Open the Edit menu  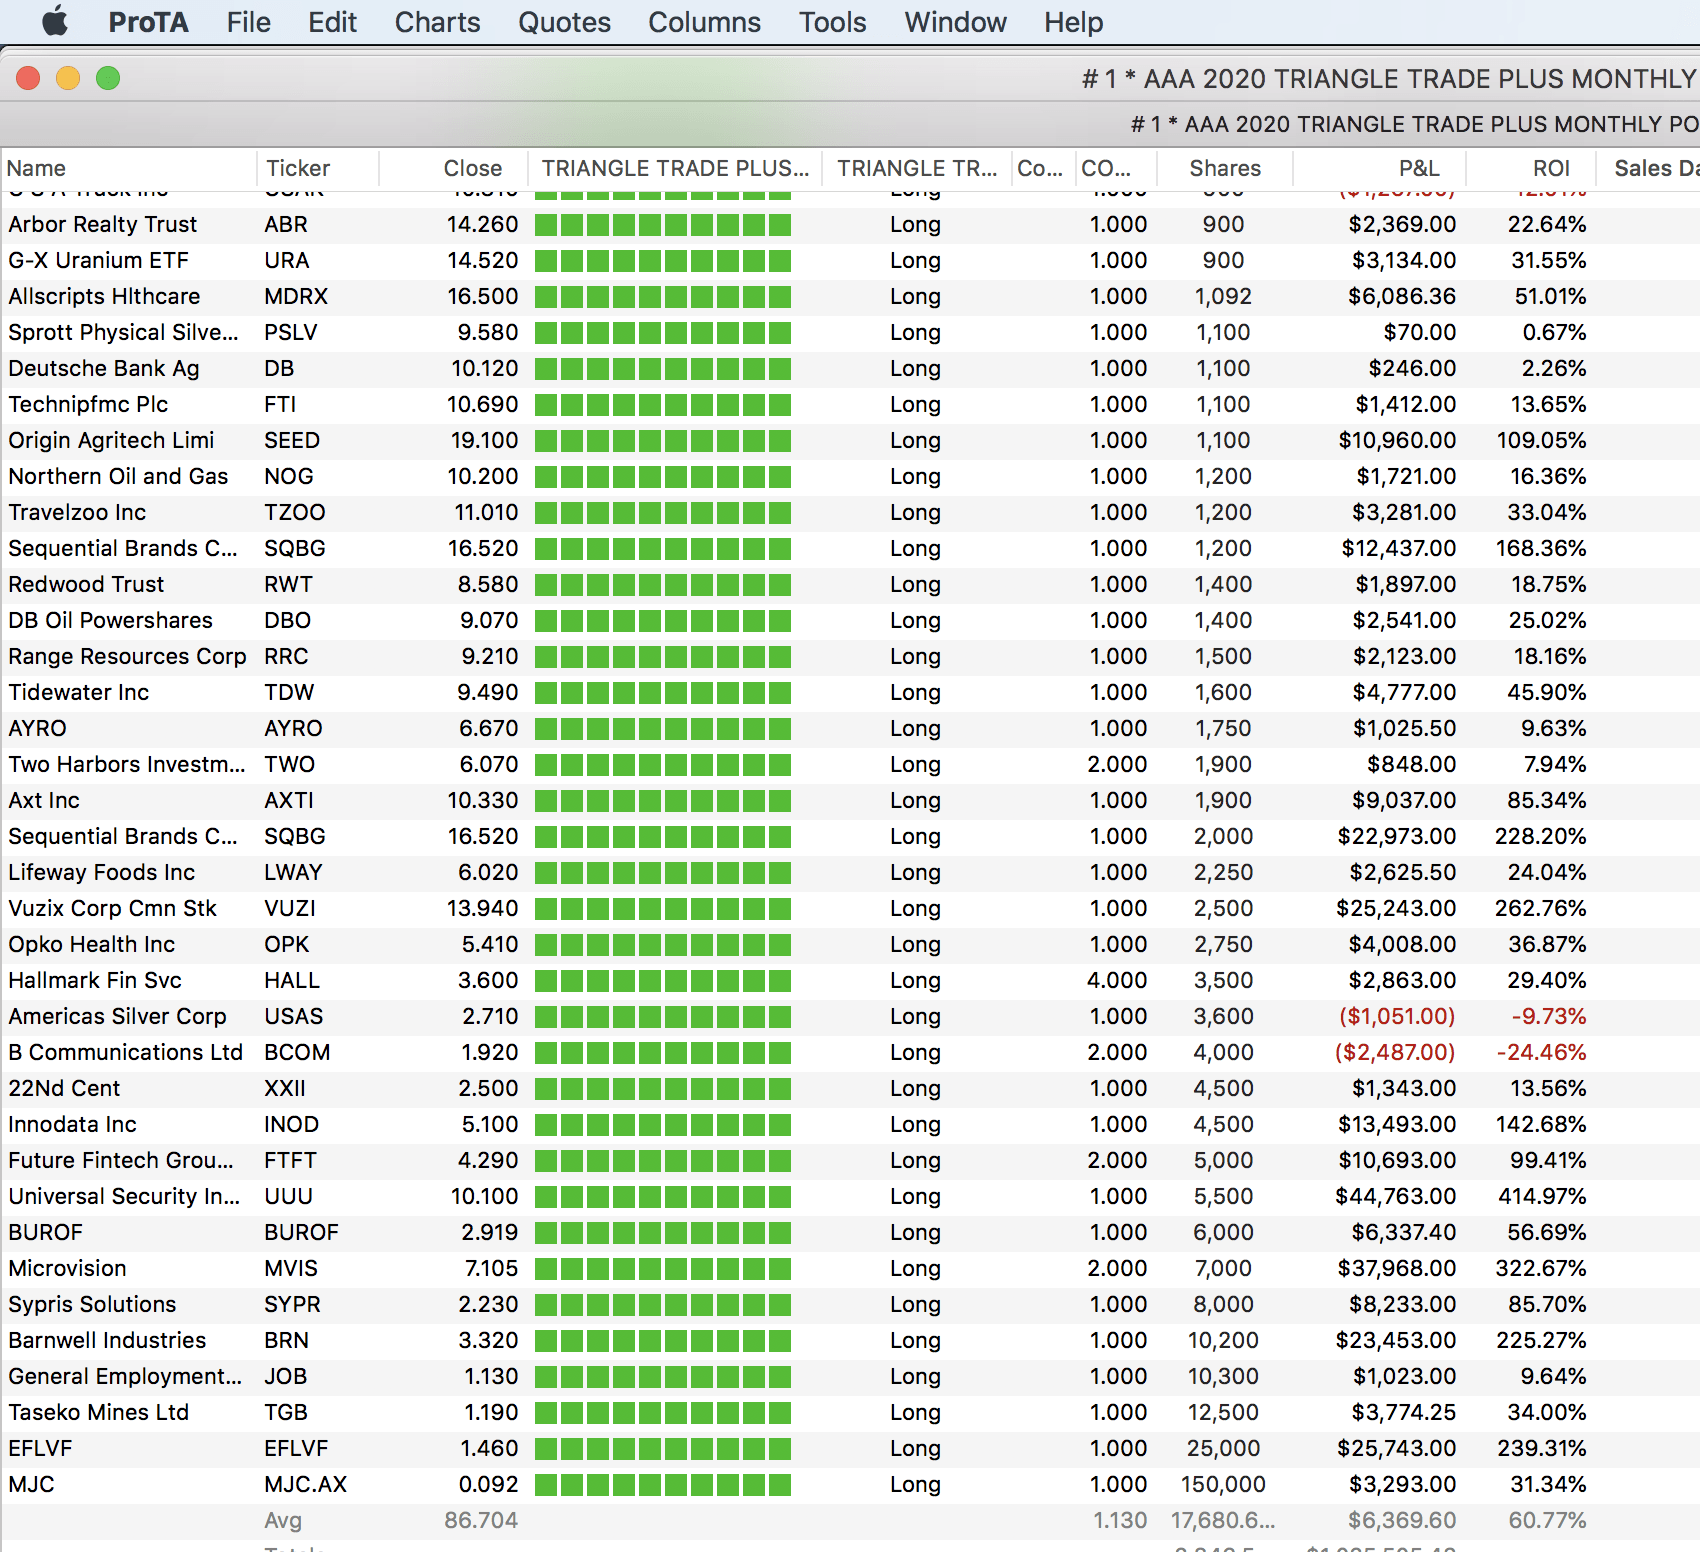[x=332, y=22]
